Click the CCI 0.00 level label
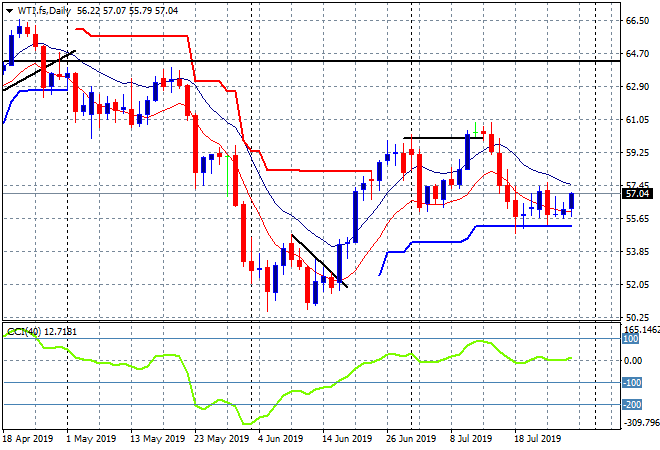Viewport: 660px width, 450px height. [633, 361]
